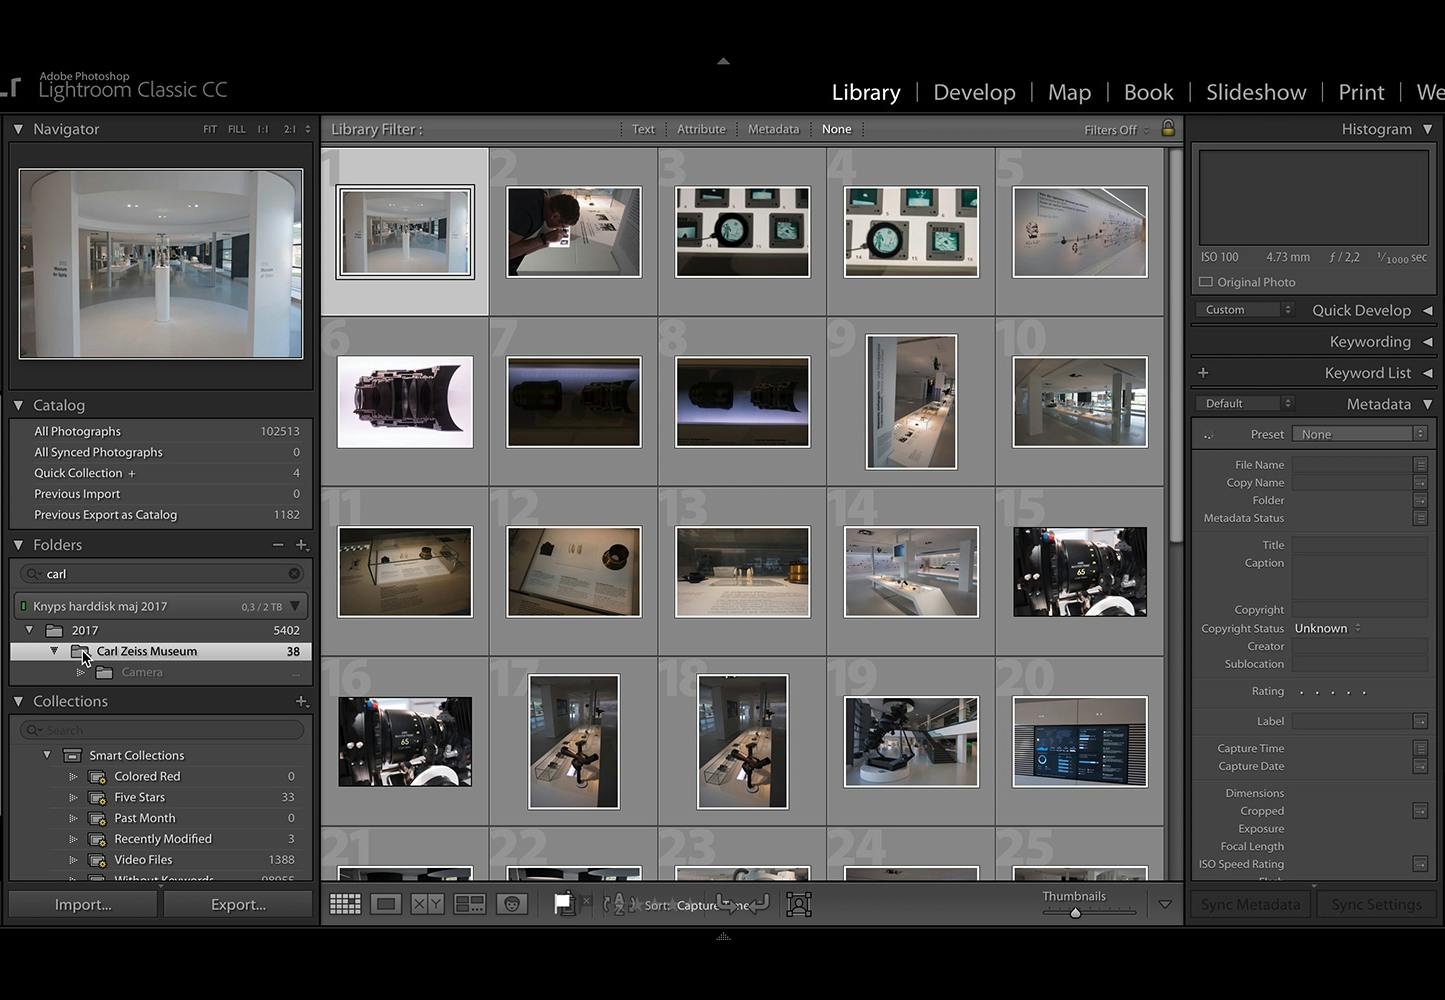Toggle Original Photo checkbox

[x=1206, y=282]
